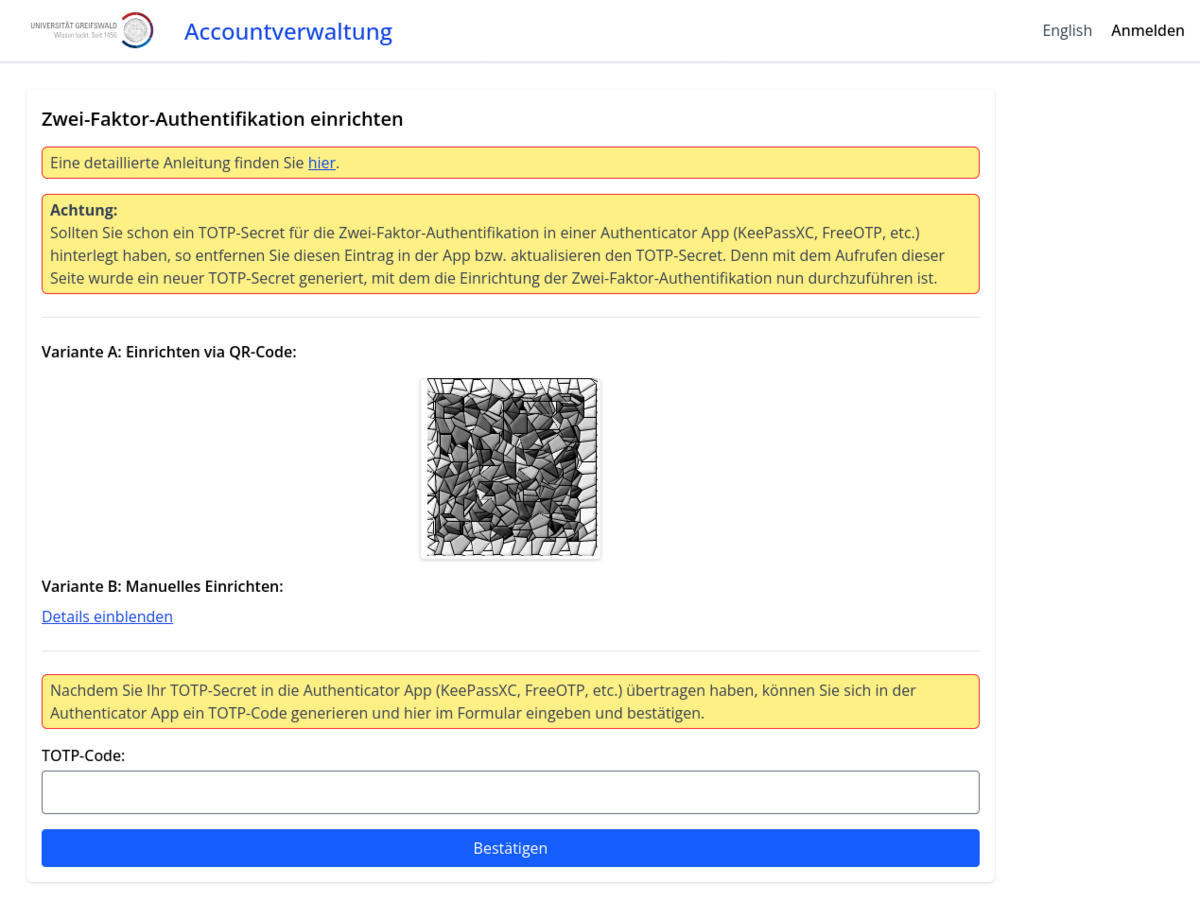The width and height of the screenshot is (1200, 902).
Task: Click Anmelden to sign in
Action: pyautogui.click(x=1148, y=30)
